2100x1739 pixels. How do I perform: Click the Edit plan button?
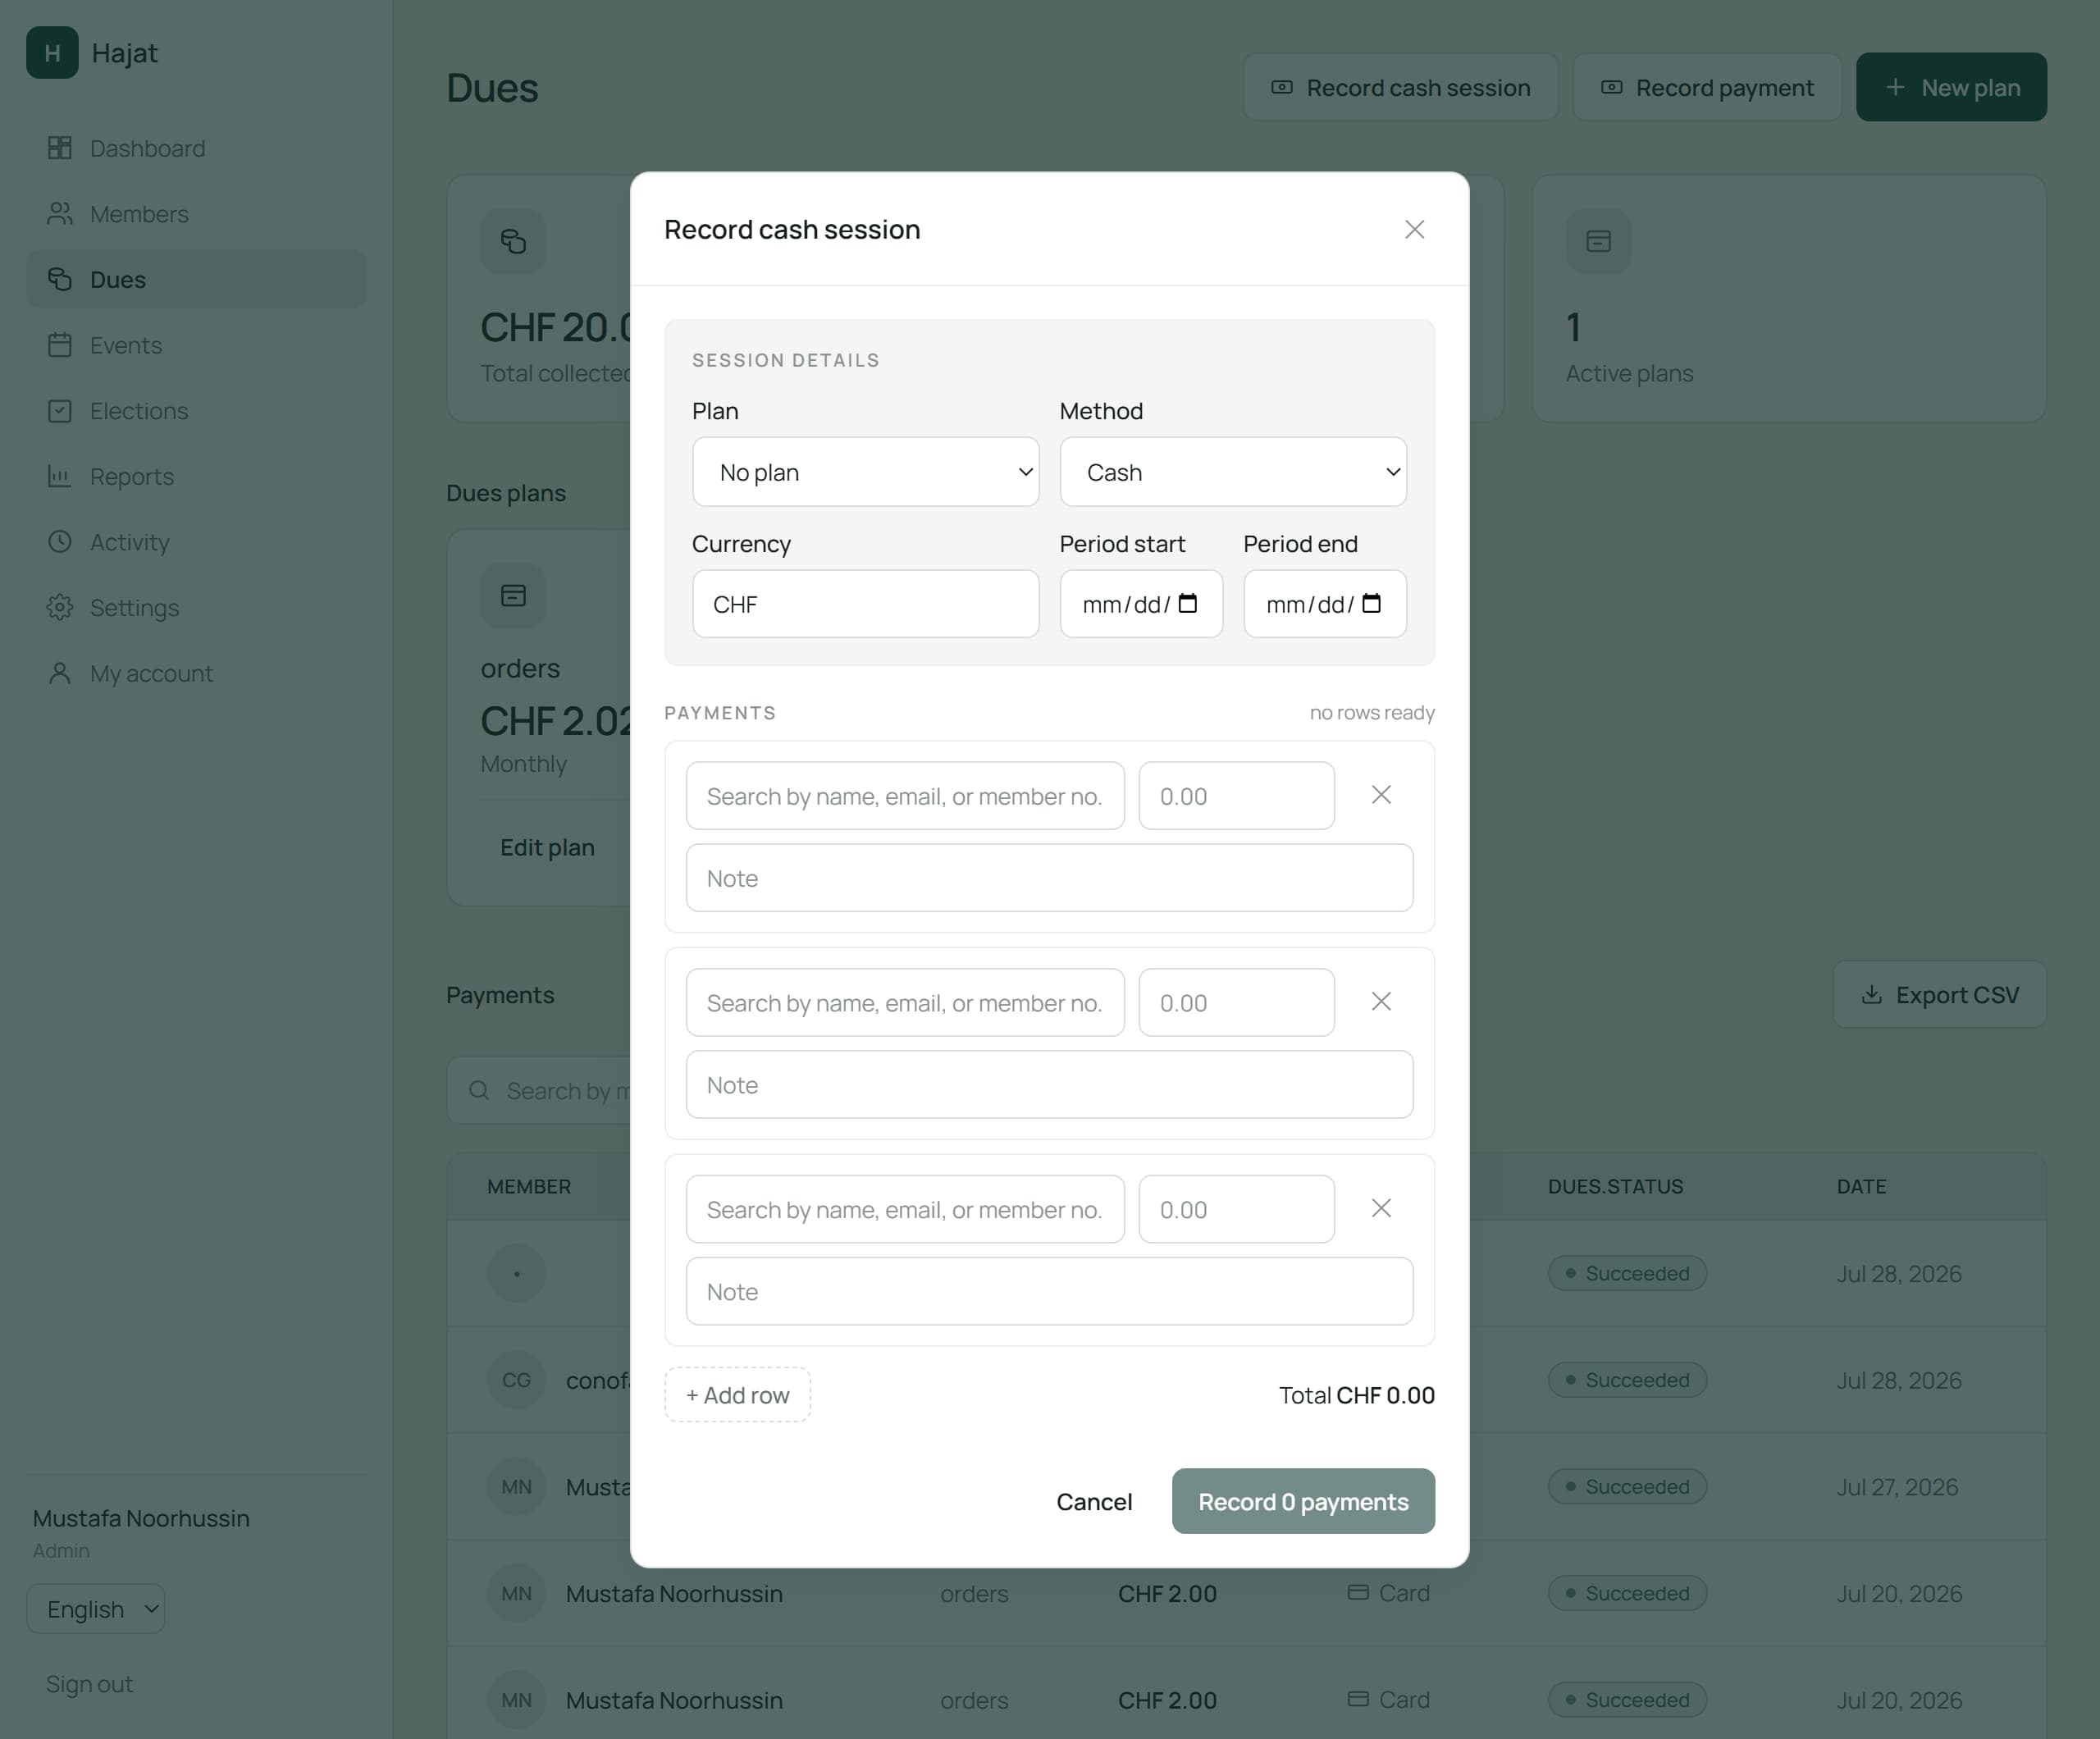(x=547, y=847)
